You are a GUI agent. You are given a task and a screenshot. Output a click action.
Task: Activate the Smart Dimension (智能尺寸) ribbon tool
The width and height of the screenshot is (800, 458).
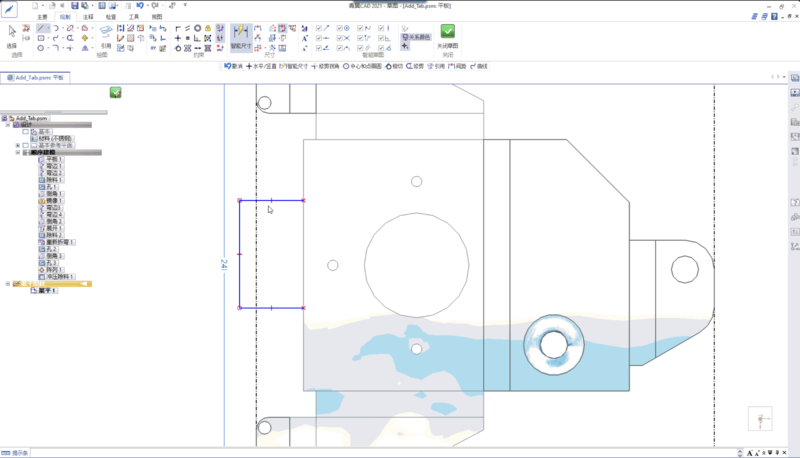tap(240, 36)
